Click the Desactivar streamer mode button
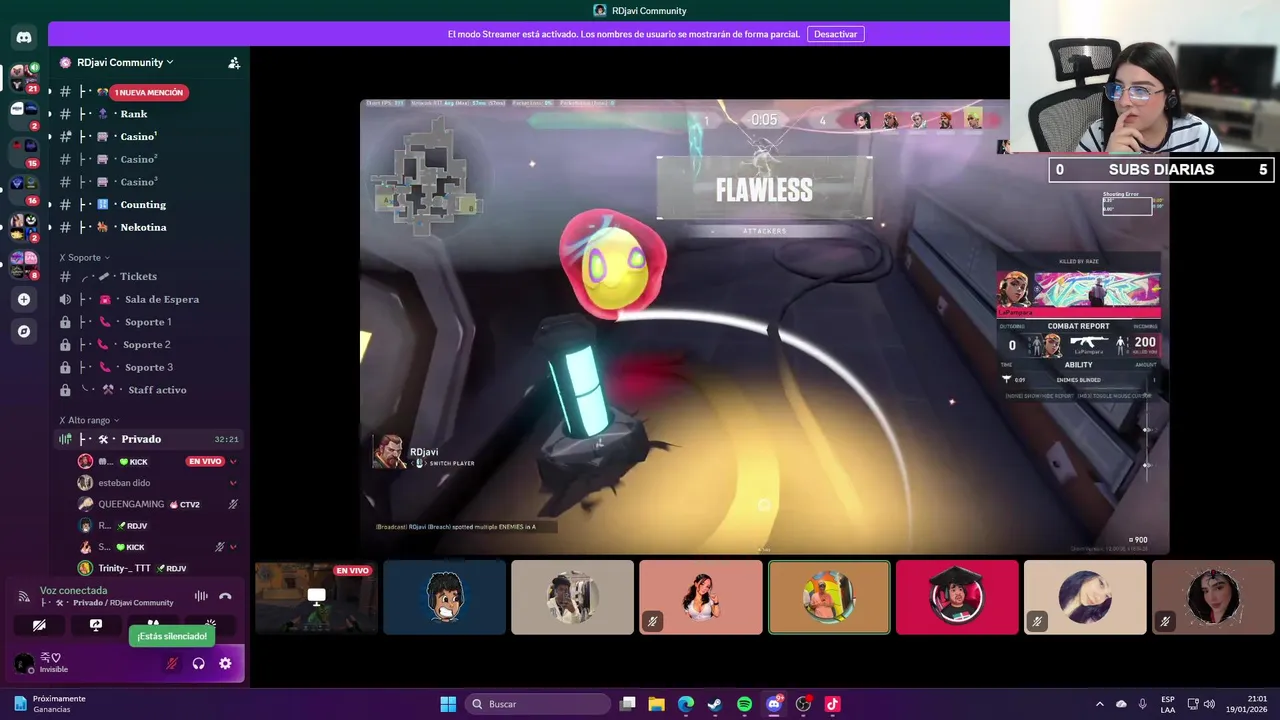Viewport: 1280px width, 720px height. 836,34
